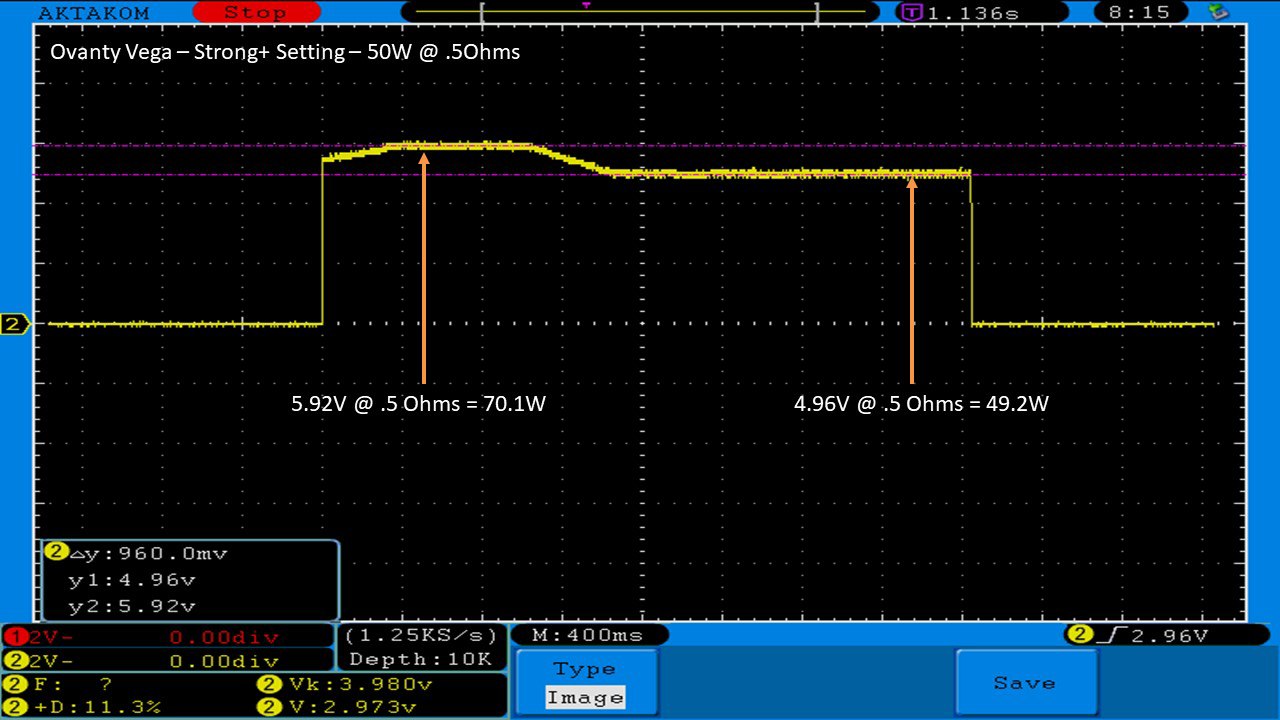Click the frequency measurement channel badge
1280x720 pixels.
tap(12, 685)
